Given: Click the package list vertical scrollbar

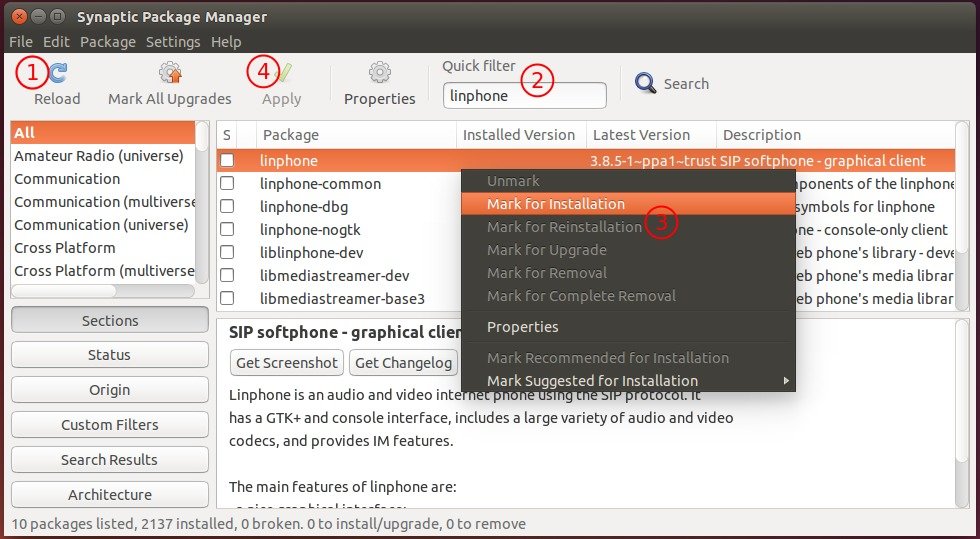Looking at the screenshot, I should click(x=962, y=216).
